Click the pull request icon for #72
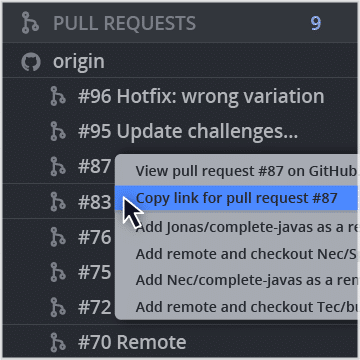This screenshot has height=360, width=360. pyautogui.click(x=58, y=307)
